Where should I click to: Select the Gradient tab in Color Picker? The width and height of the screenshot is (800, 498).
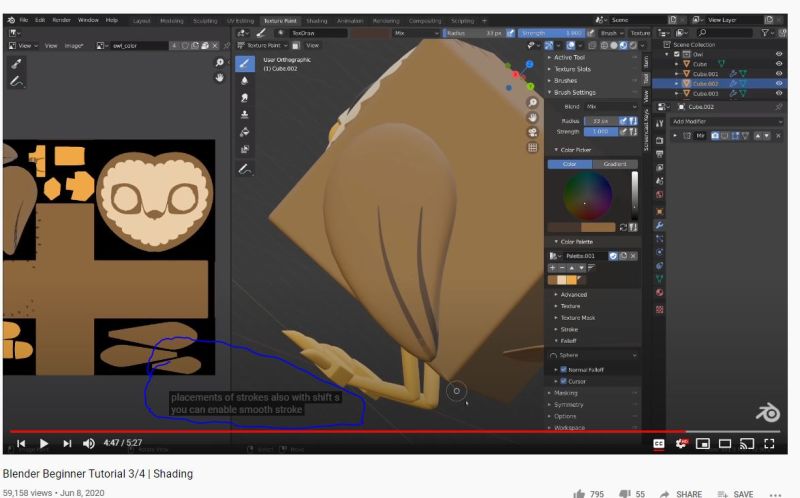click(615, 164)
